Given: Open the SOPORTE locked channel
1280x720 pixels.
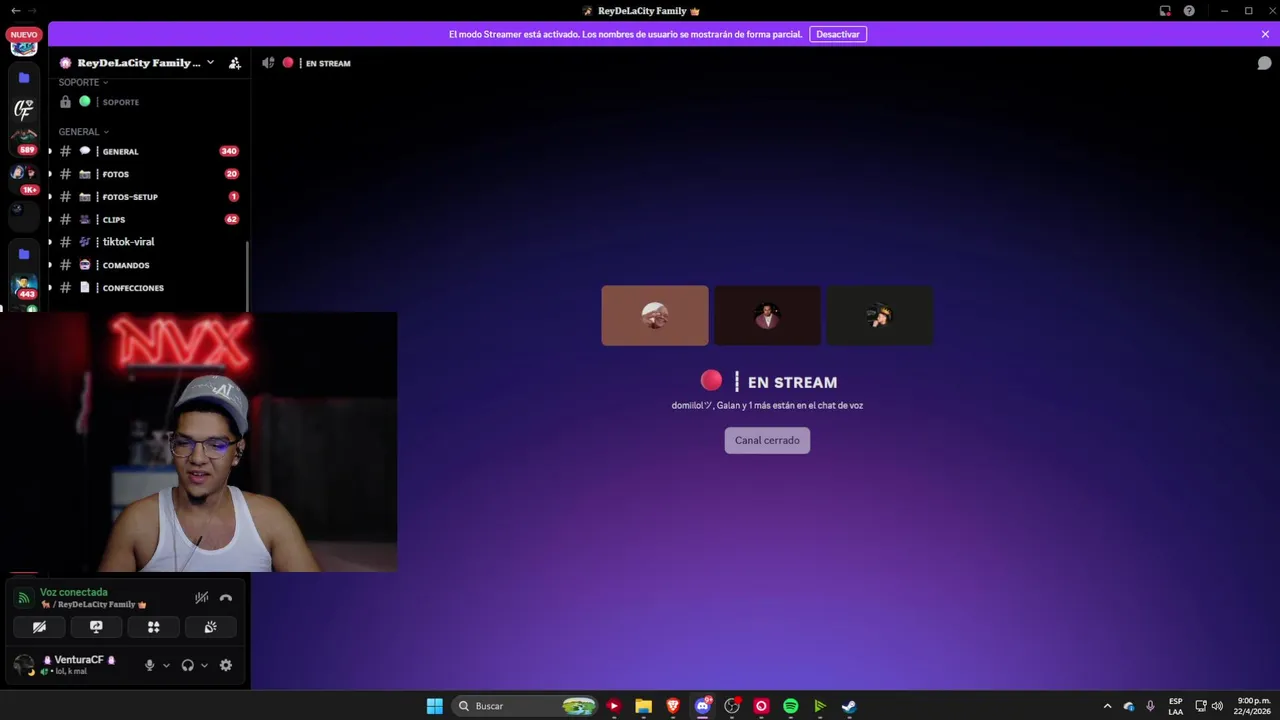Looking at the screenshot, I should pos(148,102).
